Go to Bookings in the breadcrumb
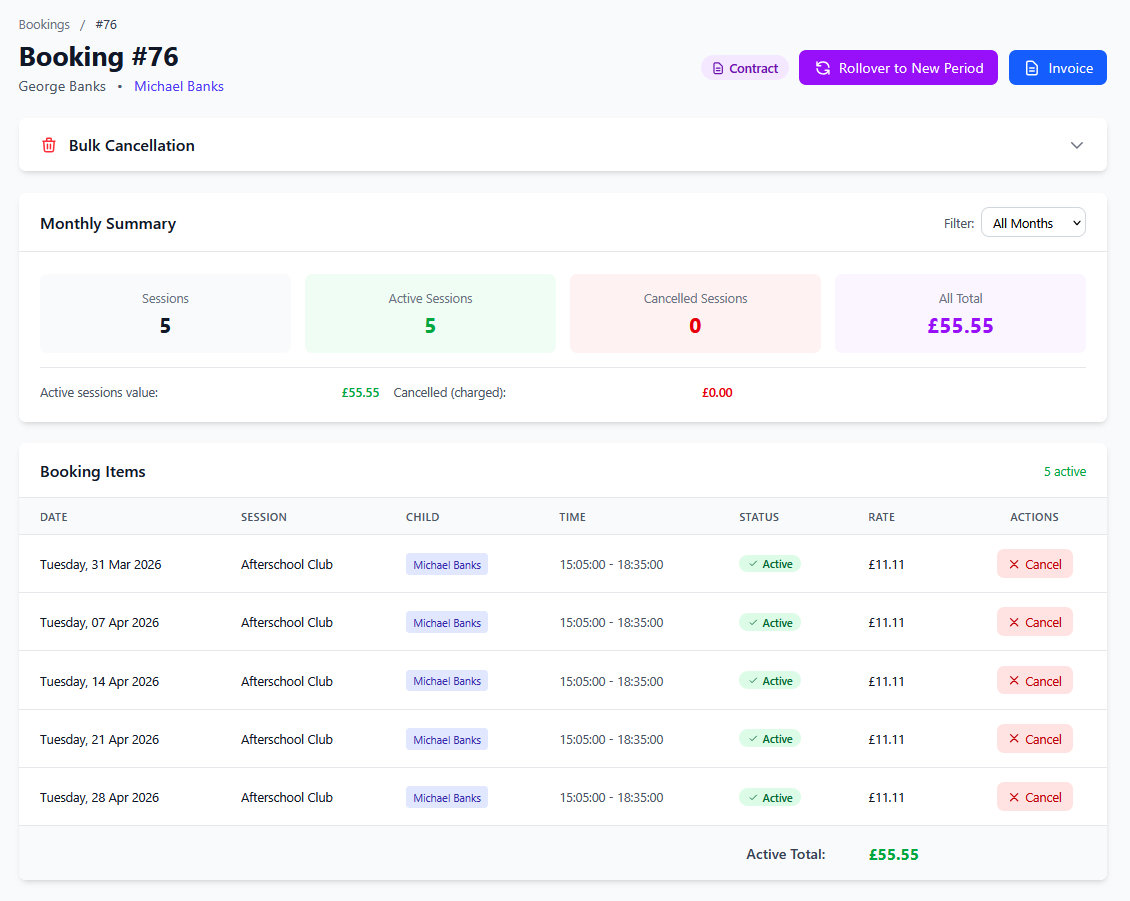Image resolution: width=1130 pixels, height=901 pixels. [x=44, y=24]
